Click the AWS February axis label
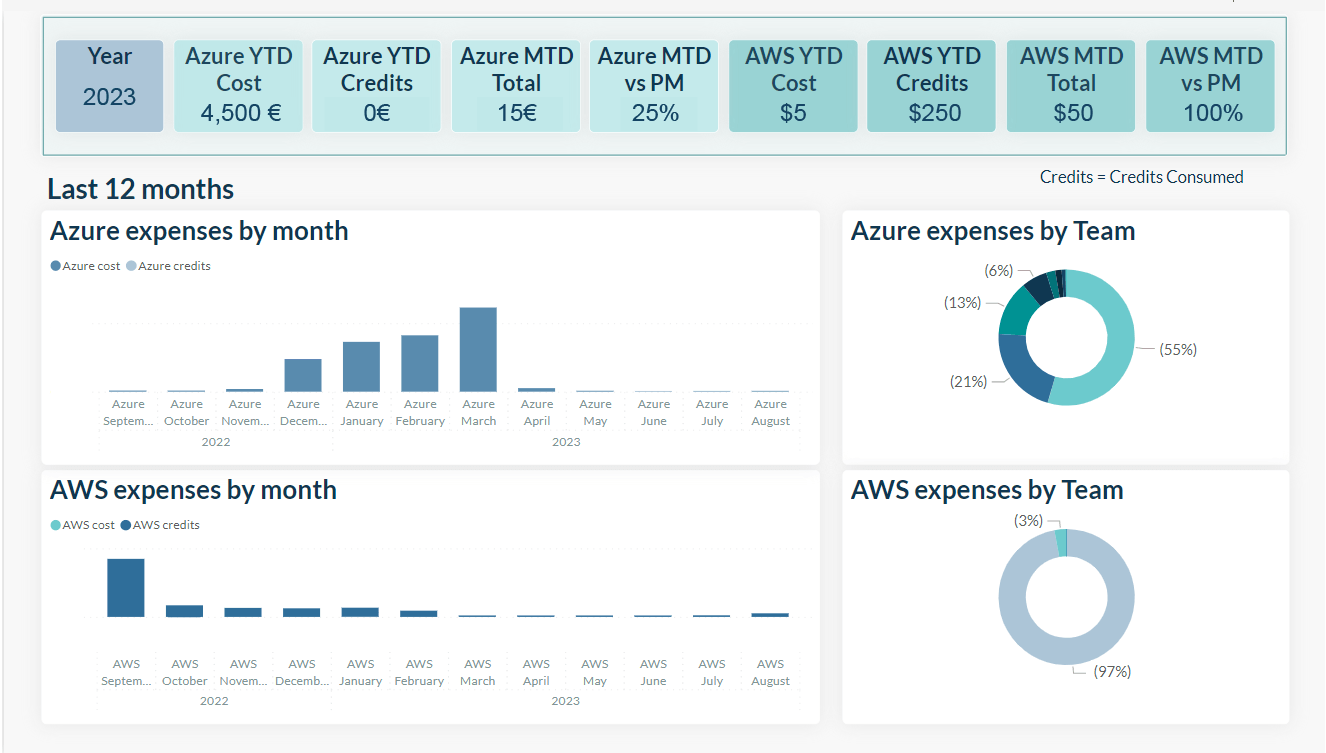 419,672
